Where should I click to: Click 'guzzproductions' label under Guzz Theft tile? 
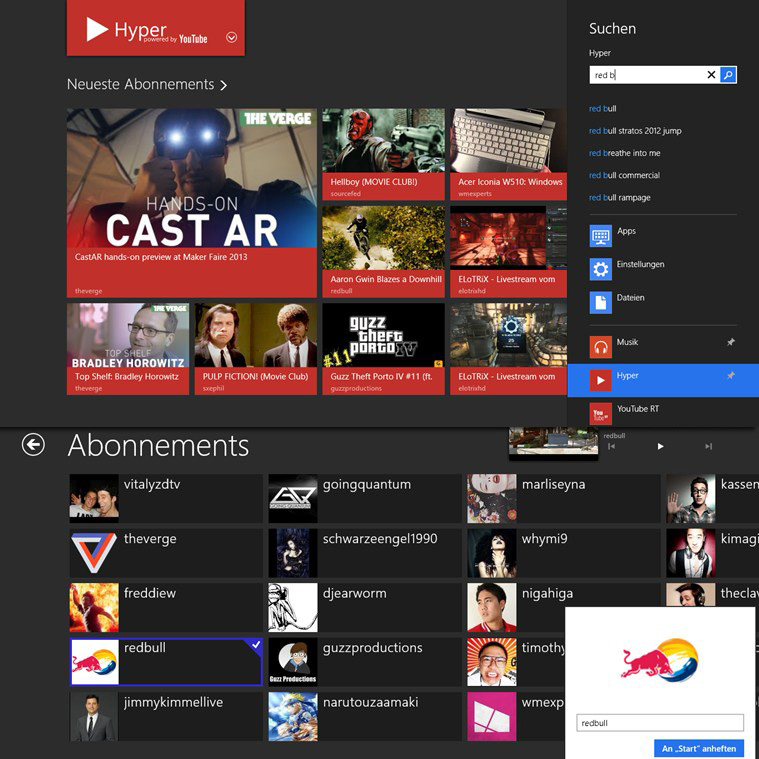(x=356, y=388)
